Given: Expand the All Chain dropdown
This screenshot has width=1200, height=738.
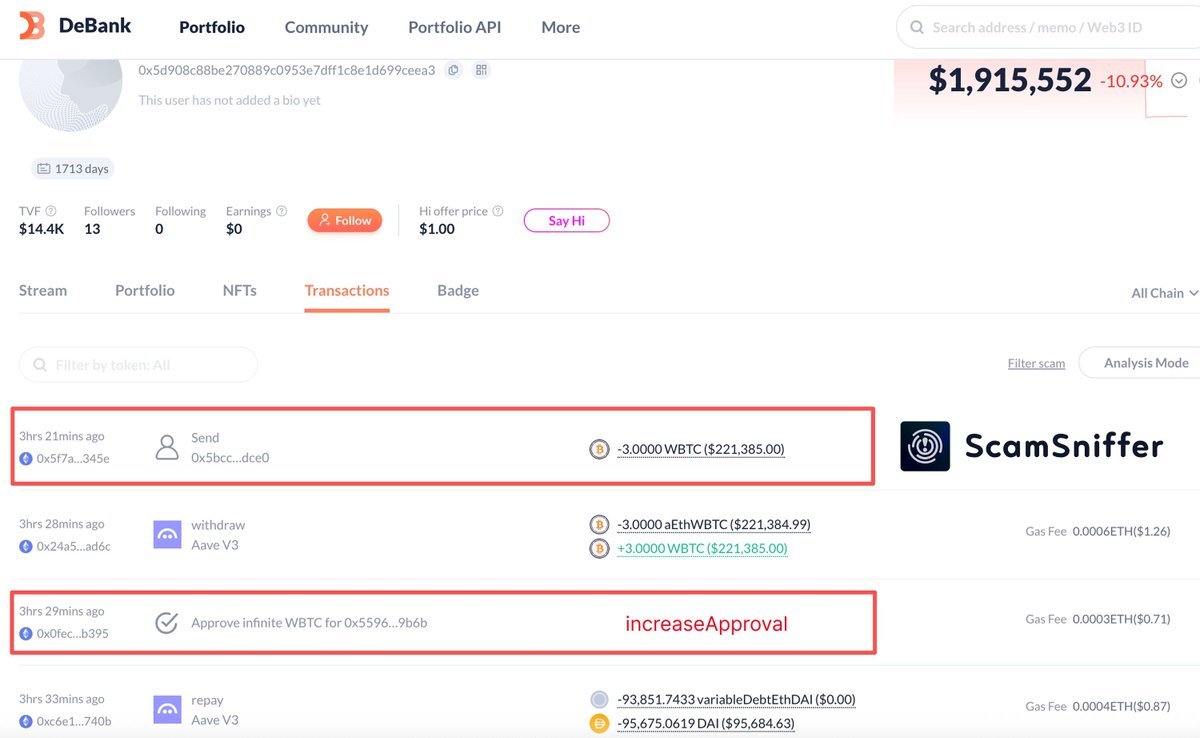Looking at the screenshot, I should [1164, 293].
